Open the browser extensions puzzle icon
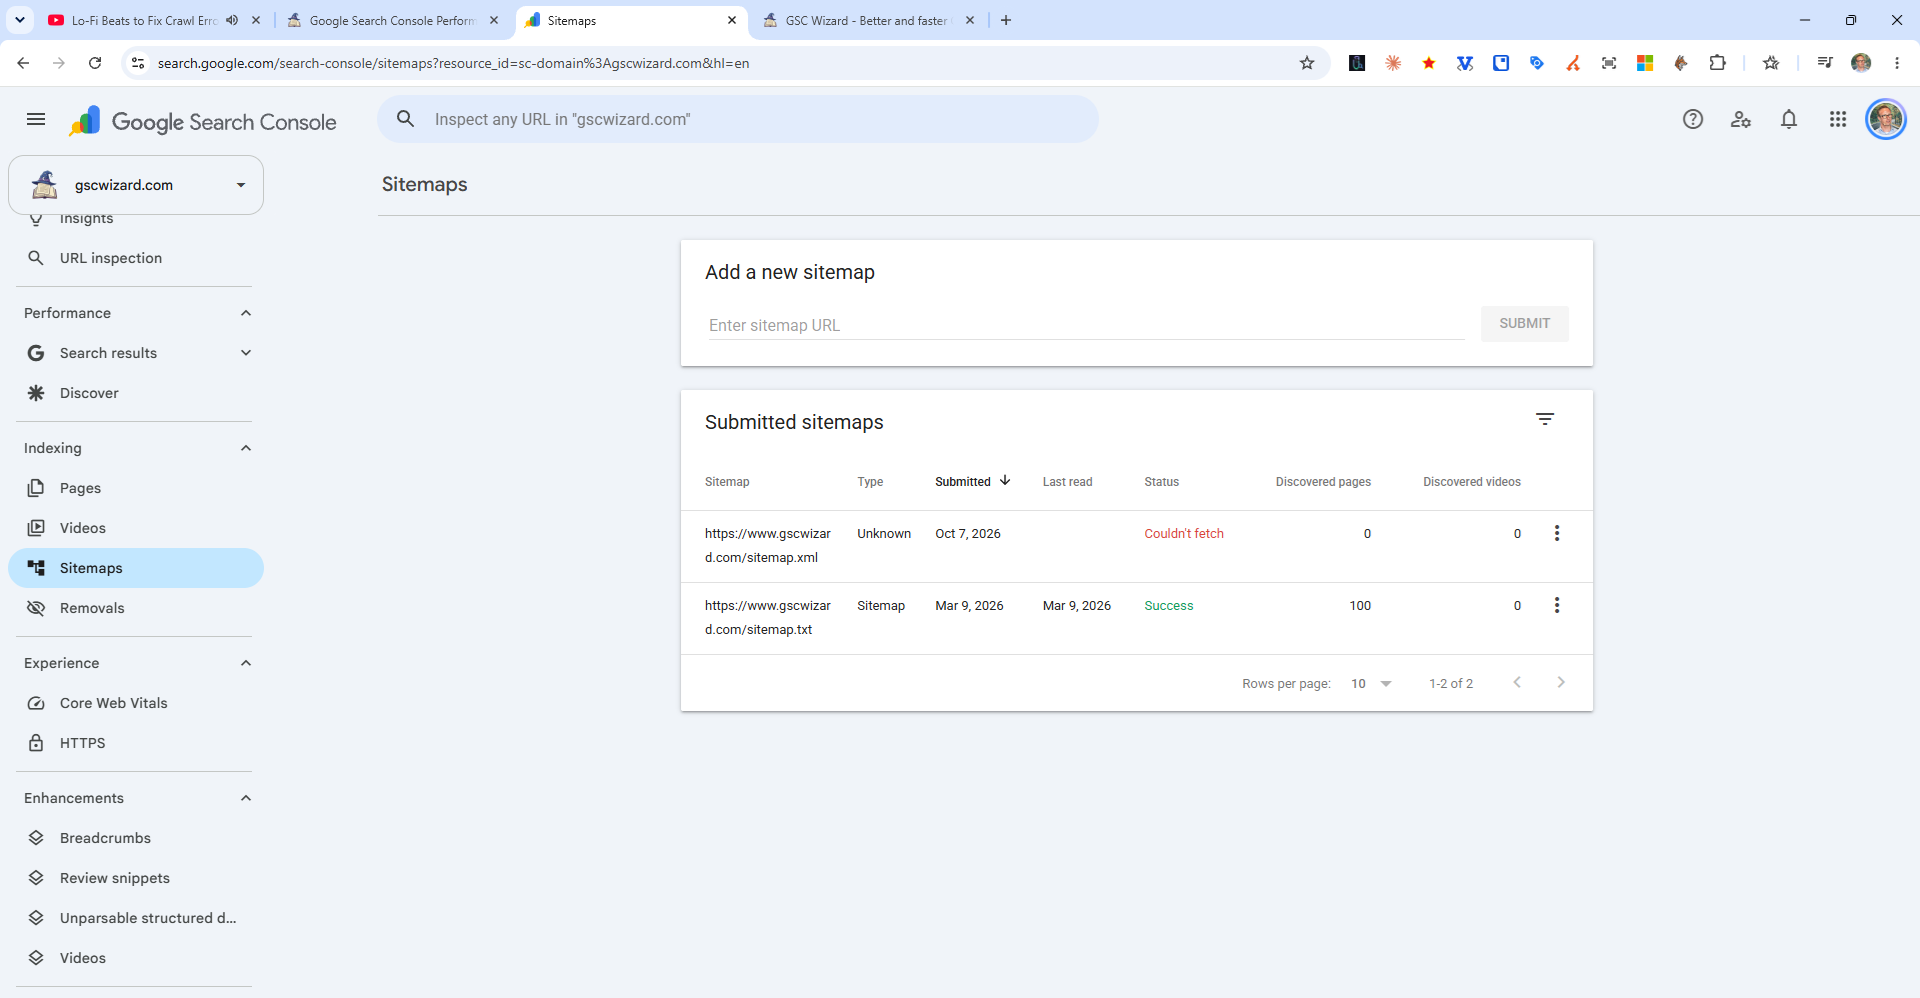Viewport: 1920px width, 998px height. point(1717,63)
